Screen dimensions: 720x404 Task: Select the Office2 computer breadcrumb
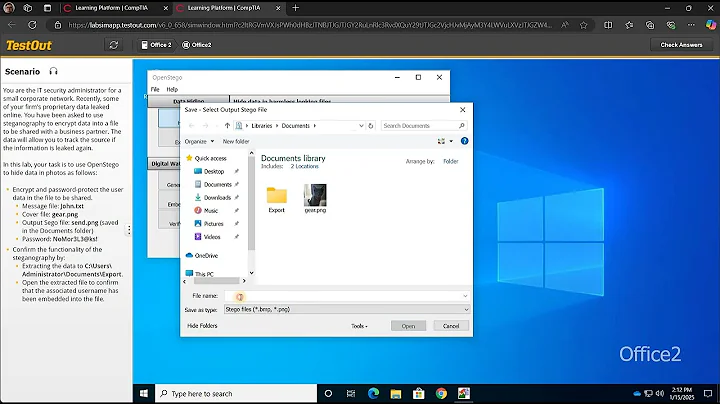[197, 45]
